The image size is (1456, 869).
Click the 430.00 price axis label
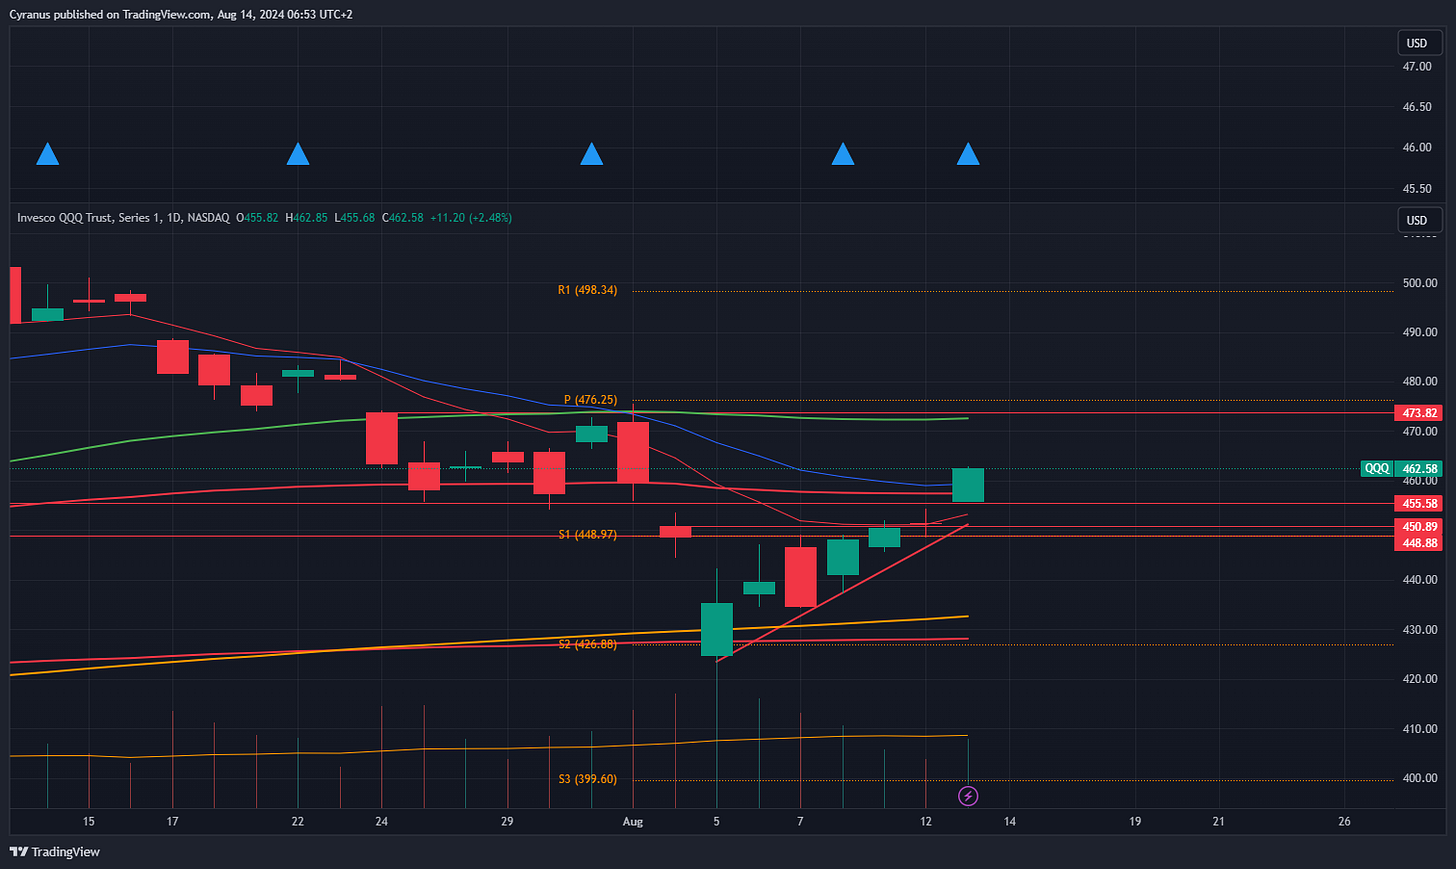[x=1420, y=630]
